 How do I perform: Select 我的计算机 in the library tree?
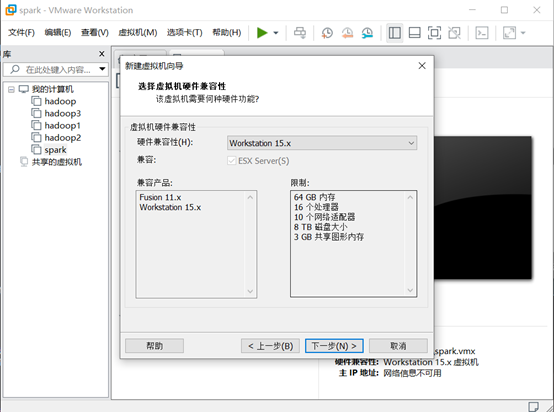tap(52, 89)
